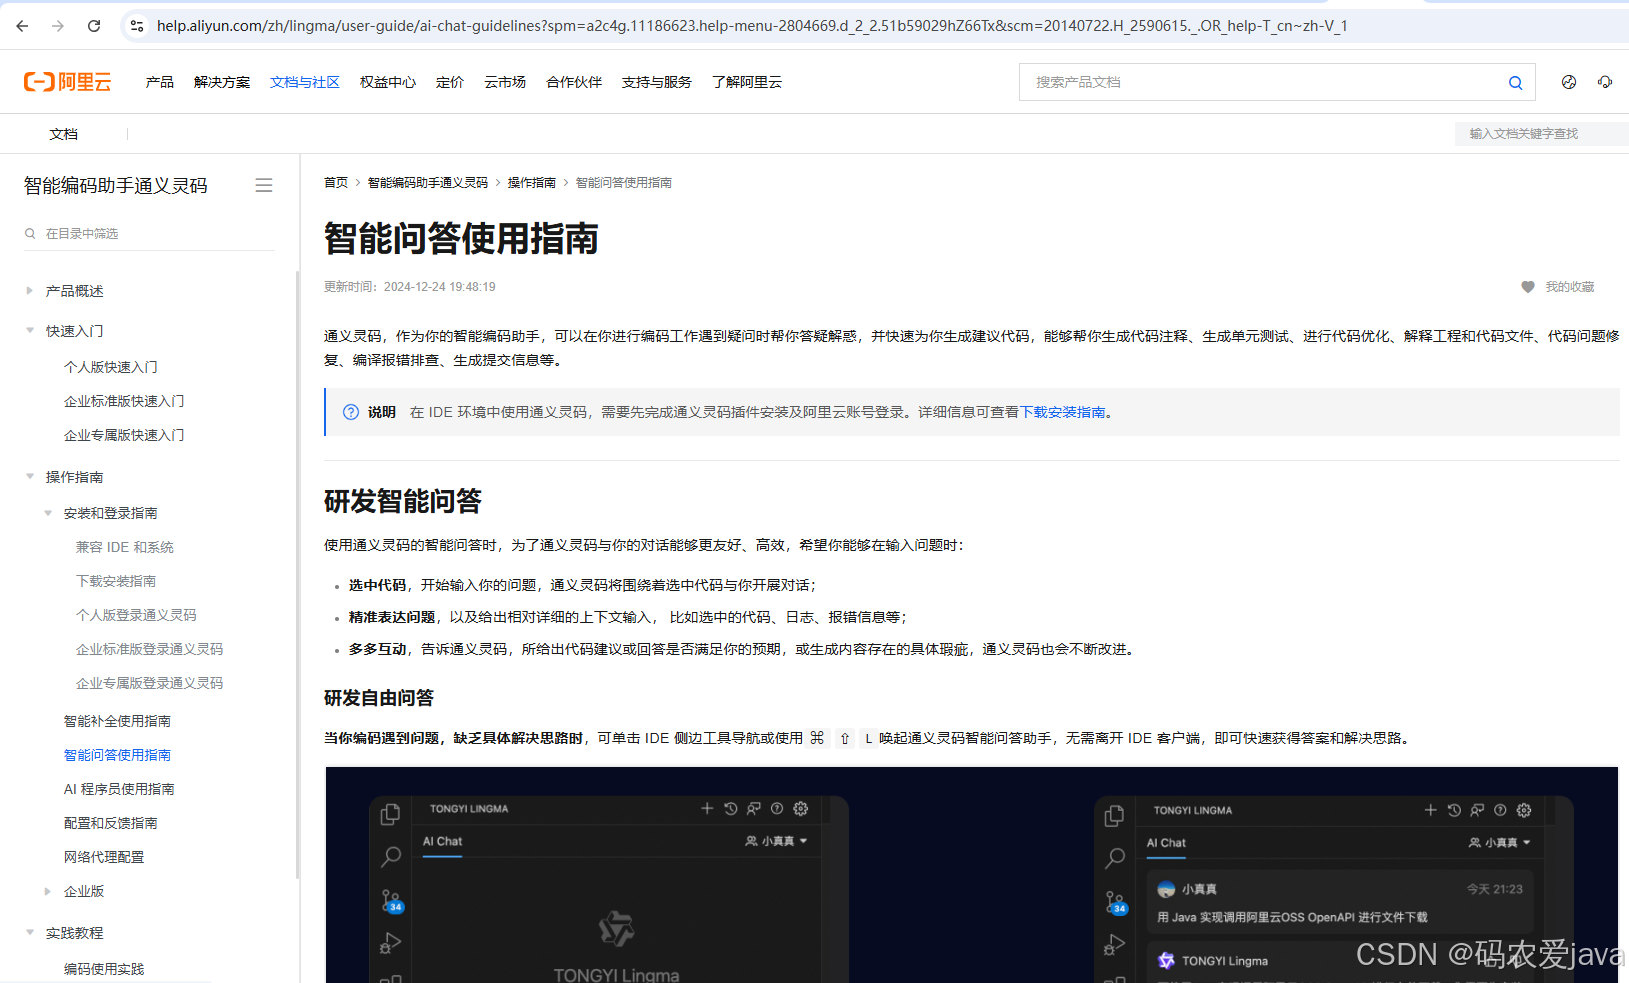Click the heart favorite icon
Screen dimensions: 1629x983
[1528, 287]
